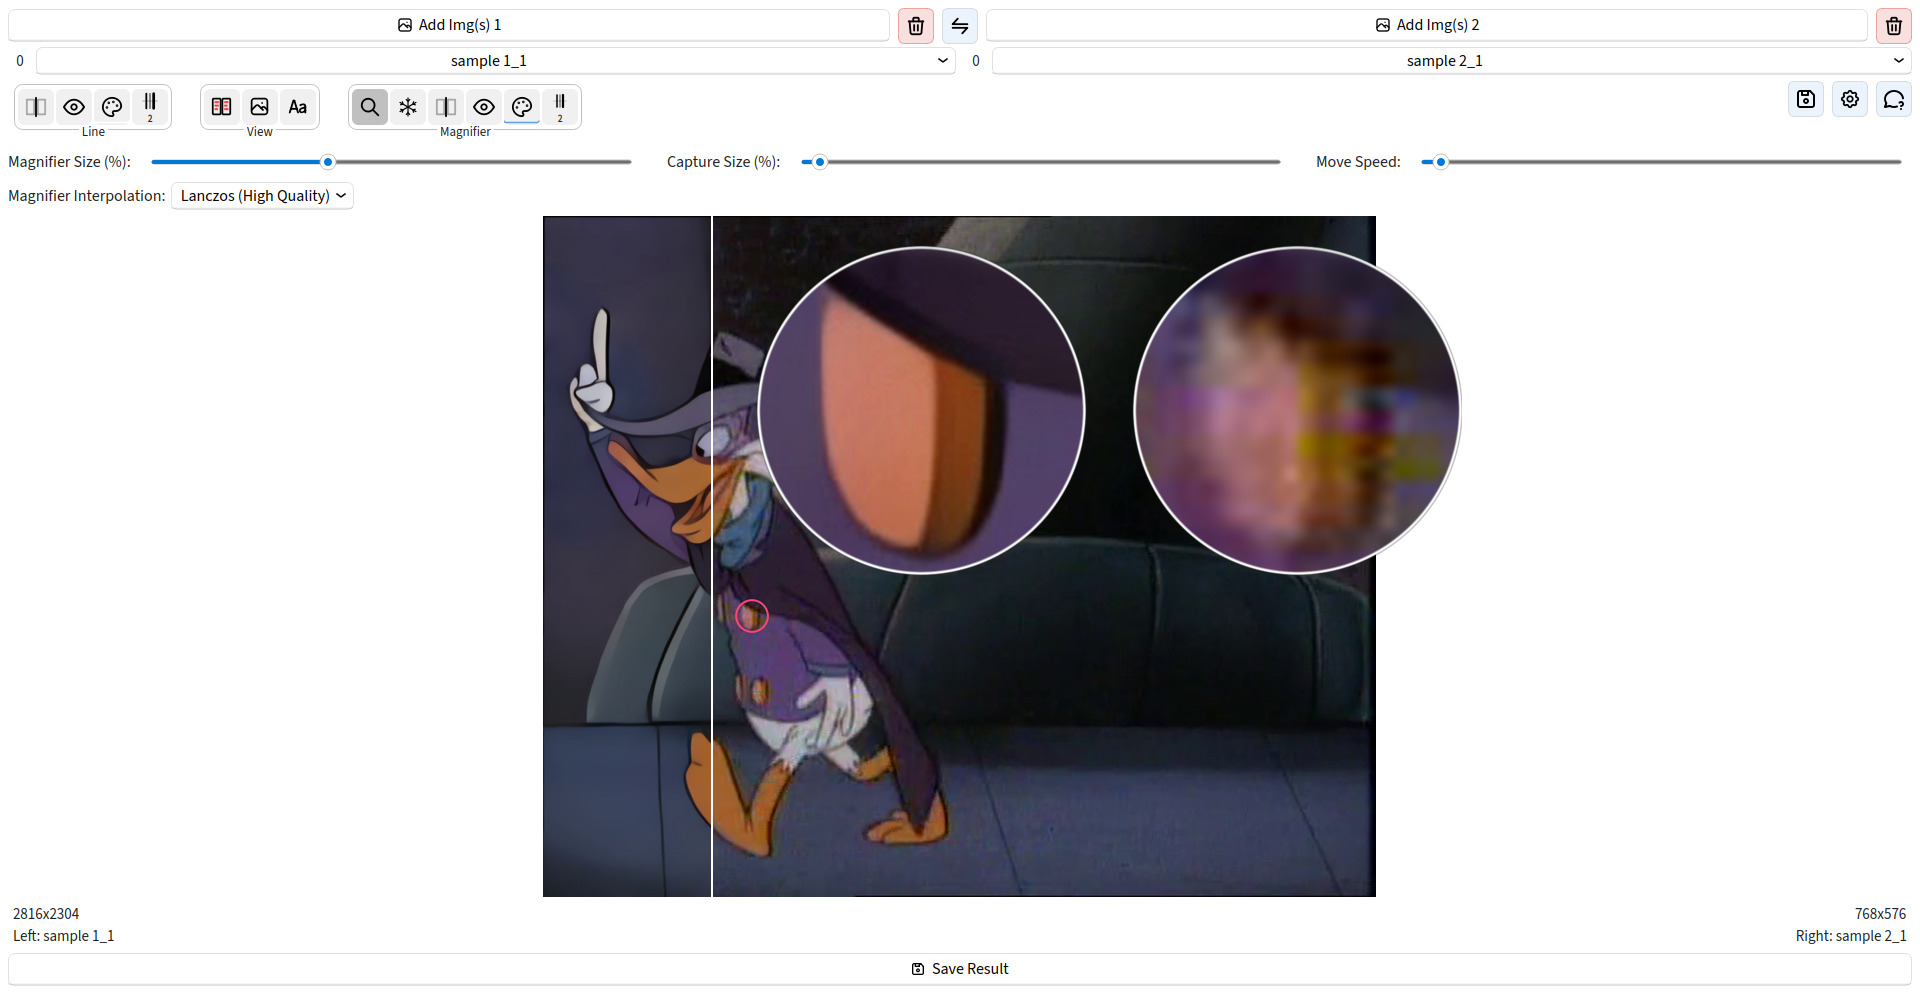Click the Magnifier group color palette icon
1920x994 pixels.
(x=522, y=107)
